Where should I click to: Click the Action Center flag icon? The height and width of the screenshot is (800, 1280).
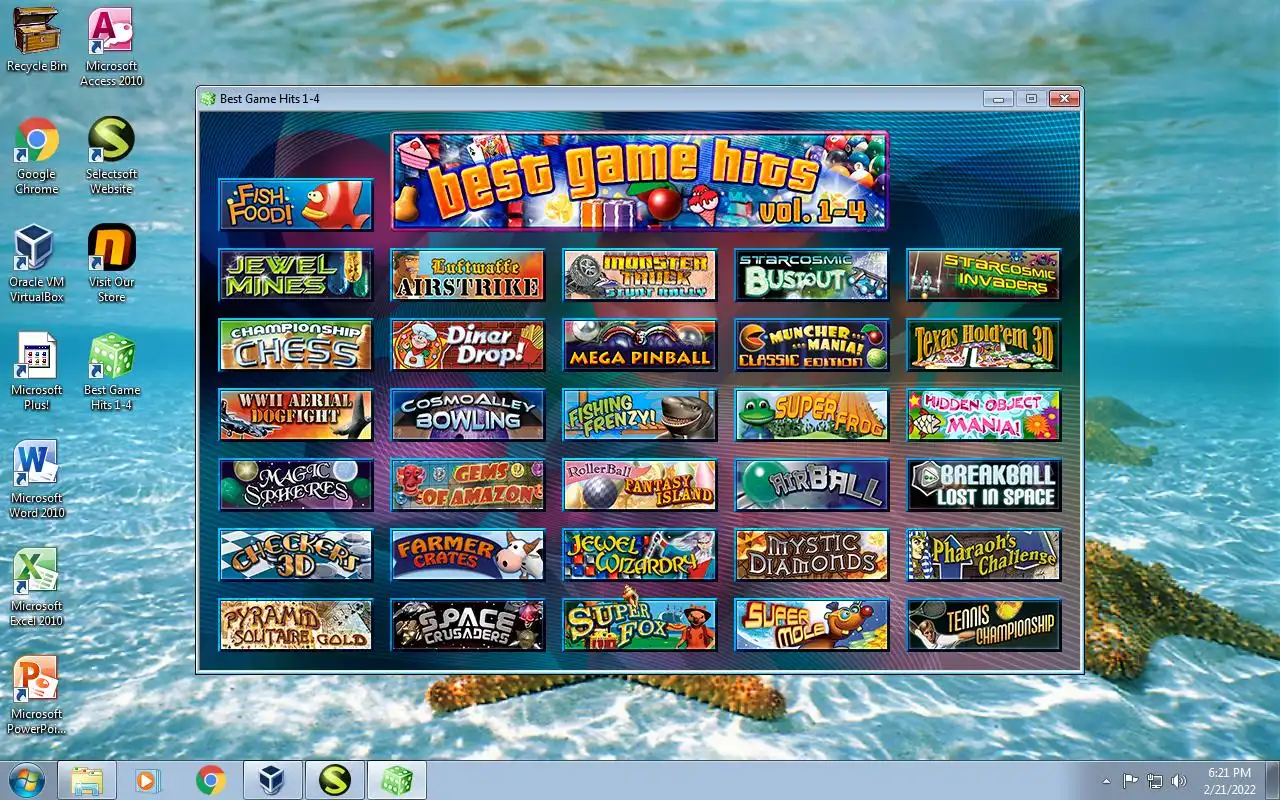(1131, 781)
